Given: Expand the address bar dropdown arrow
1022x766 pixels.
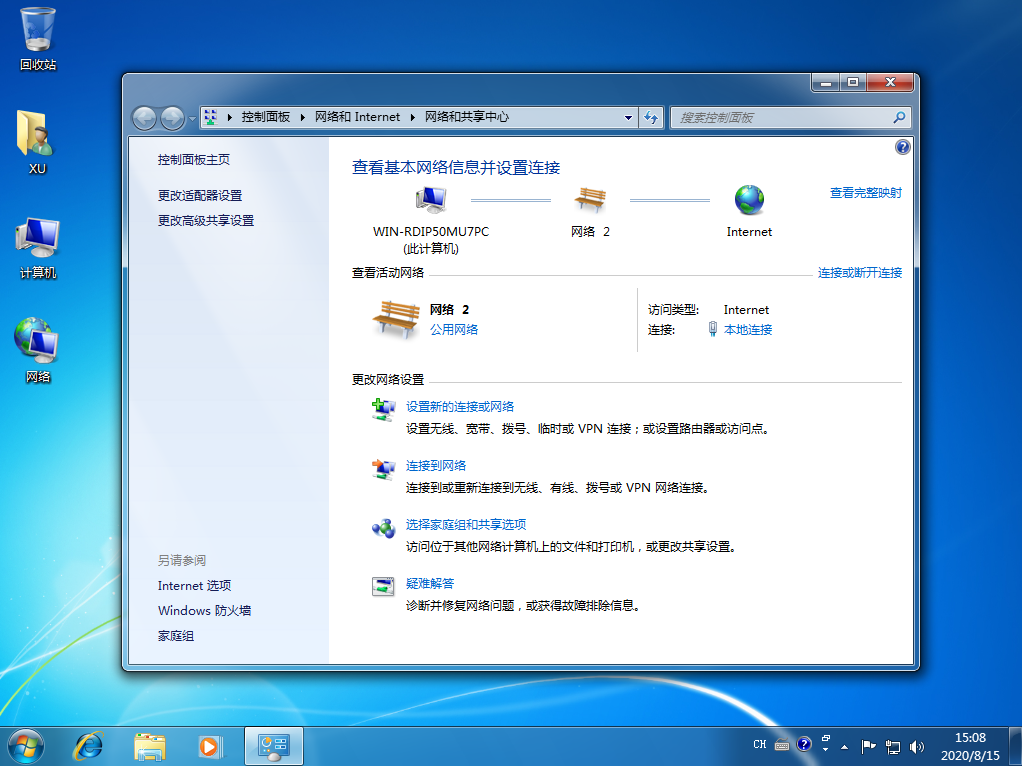Looking at the screenshot, I should pos(627,117).
